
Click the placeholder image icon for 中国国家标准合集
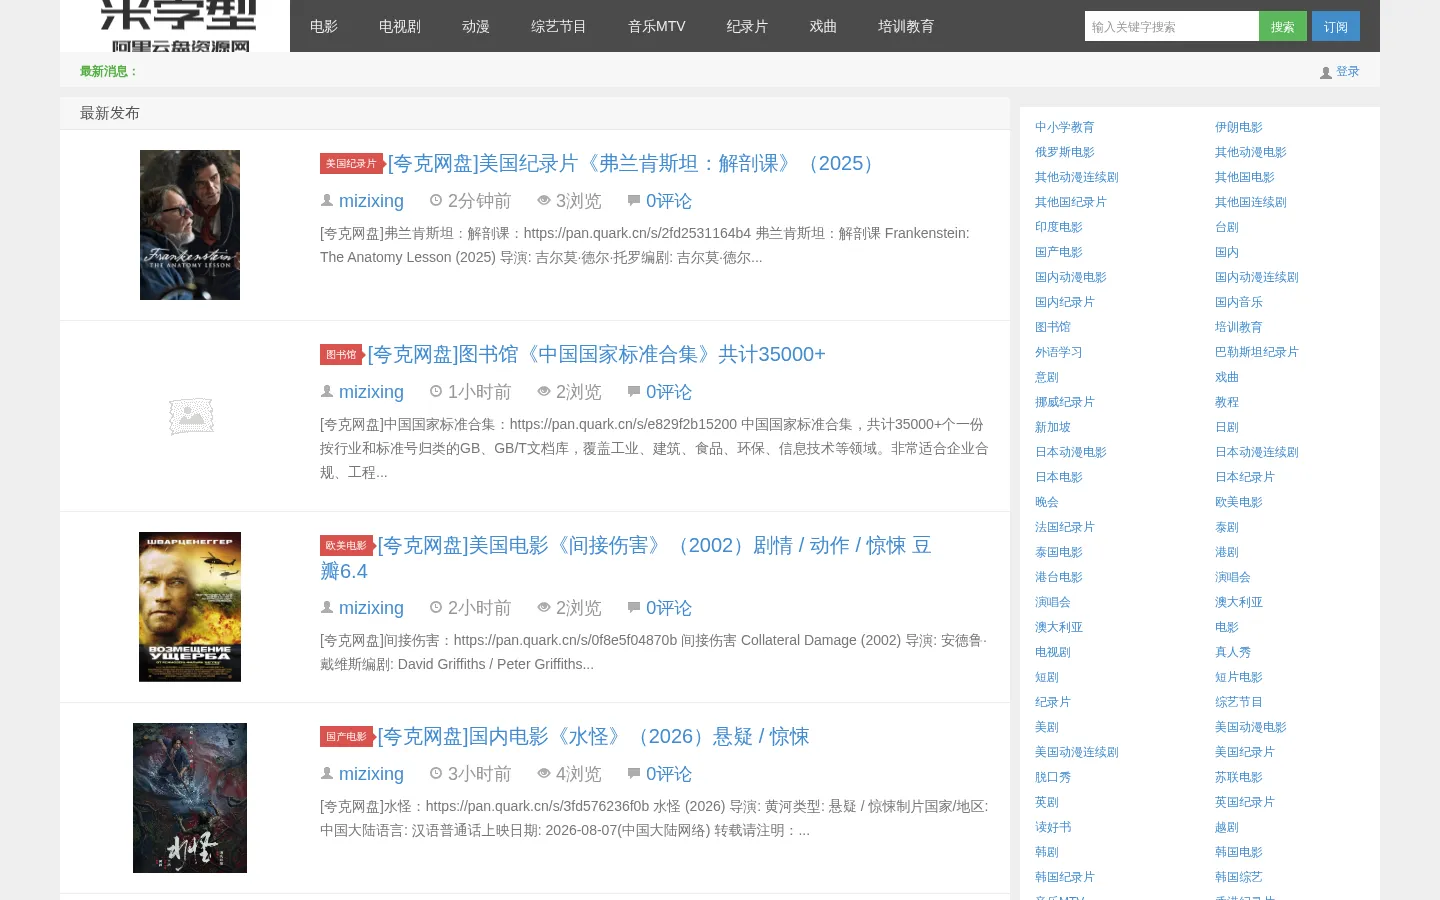point(191,416)
